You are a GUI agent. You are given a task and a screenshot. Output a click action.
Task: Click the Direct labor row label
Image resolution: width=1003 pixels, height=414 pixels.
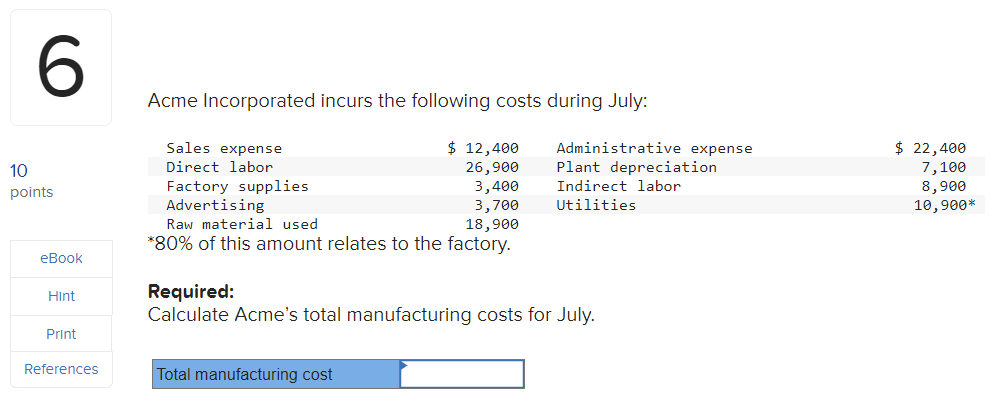click(x=219, y=167)
